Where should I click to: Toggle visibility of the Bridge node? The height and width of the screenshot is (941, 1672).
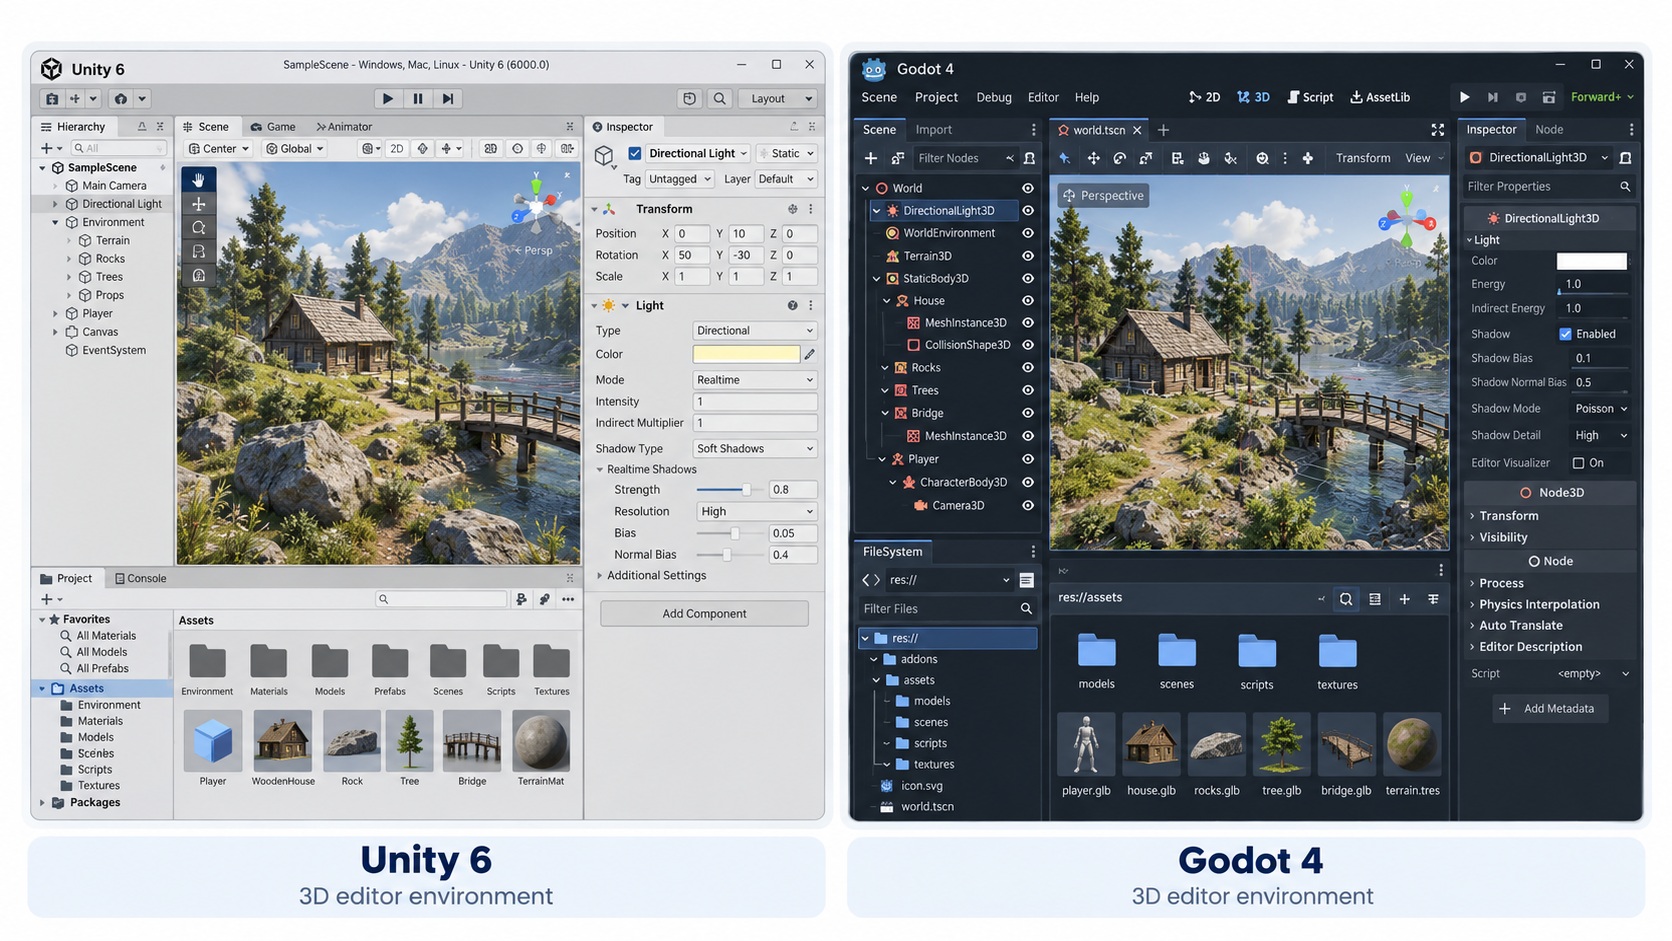(1027, 413)
